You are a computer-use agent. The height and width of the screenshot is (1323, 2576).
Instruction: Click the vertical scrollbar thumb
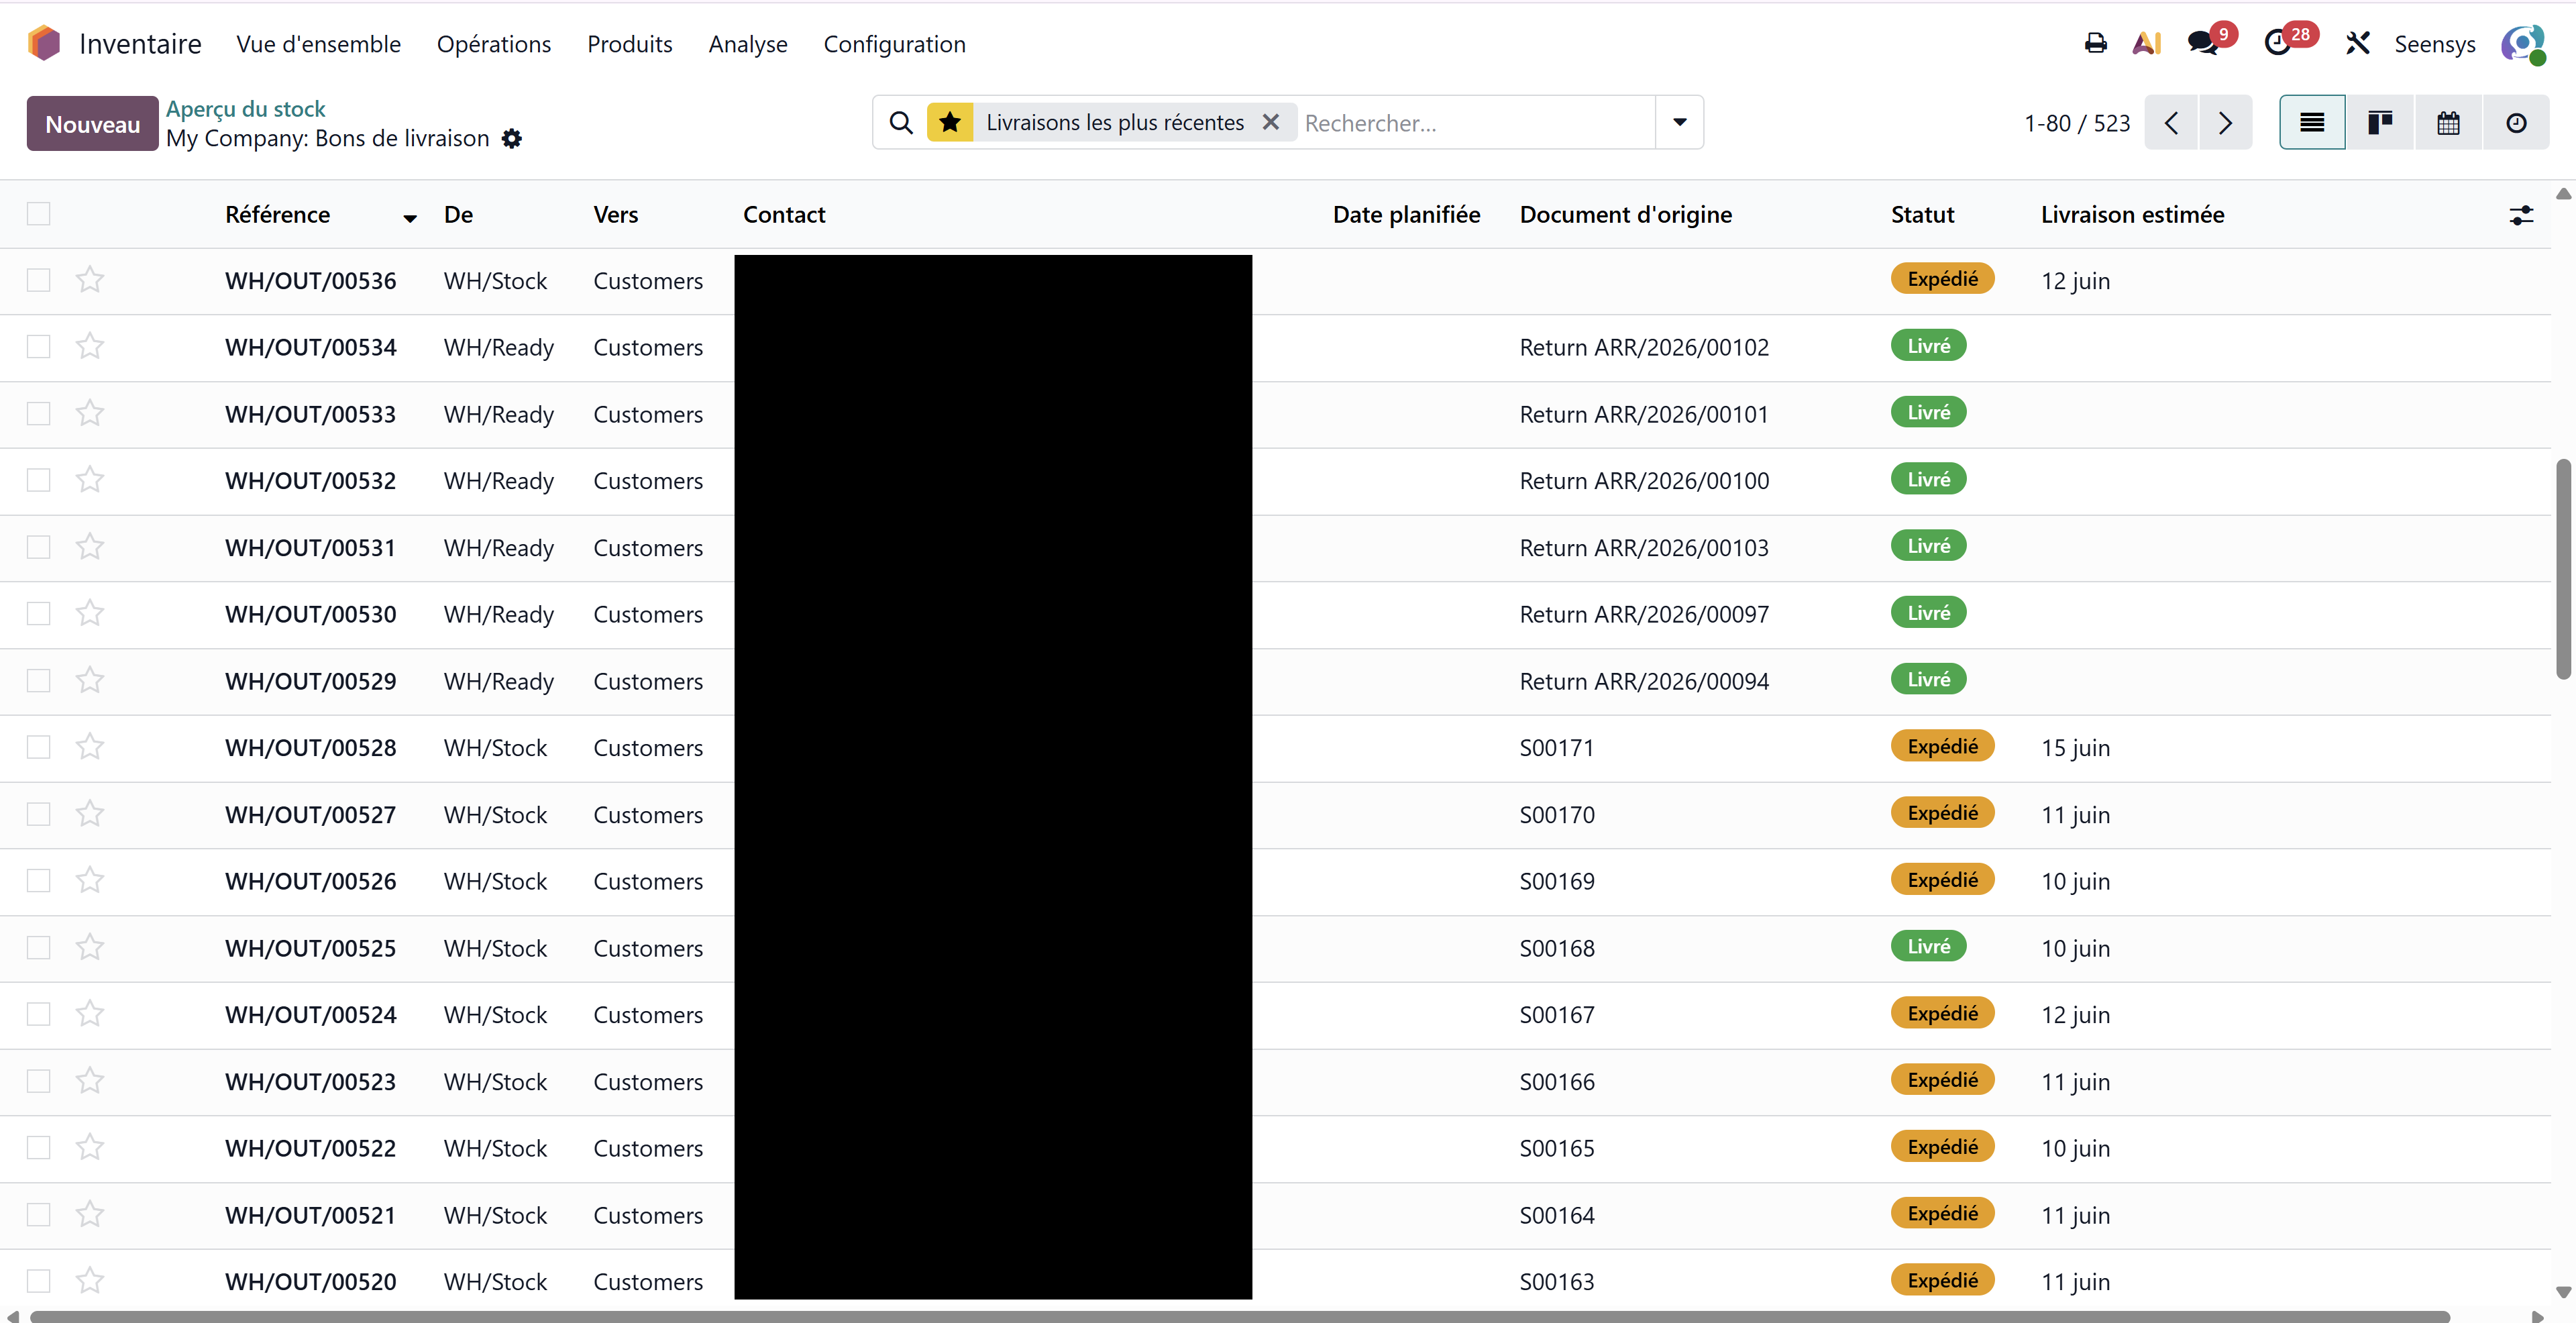tap(2563, 568)
